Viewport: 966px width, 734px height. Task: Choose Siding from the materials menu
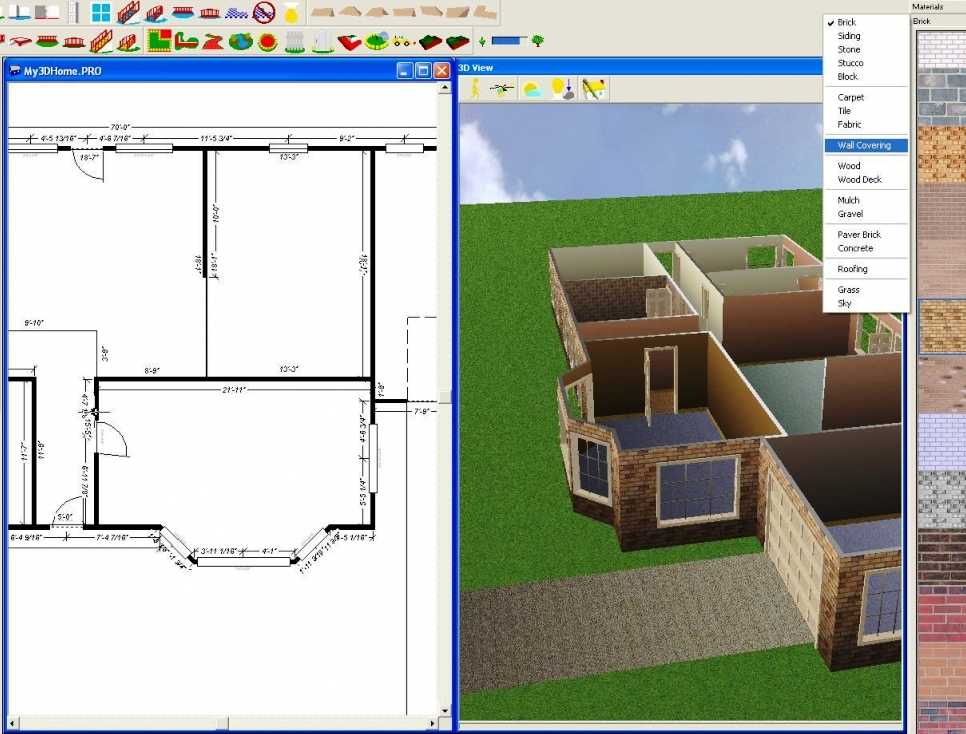point(849,36)
